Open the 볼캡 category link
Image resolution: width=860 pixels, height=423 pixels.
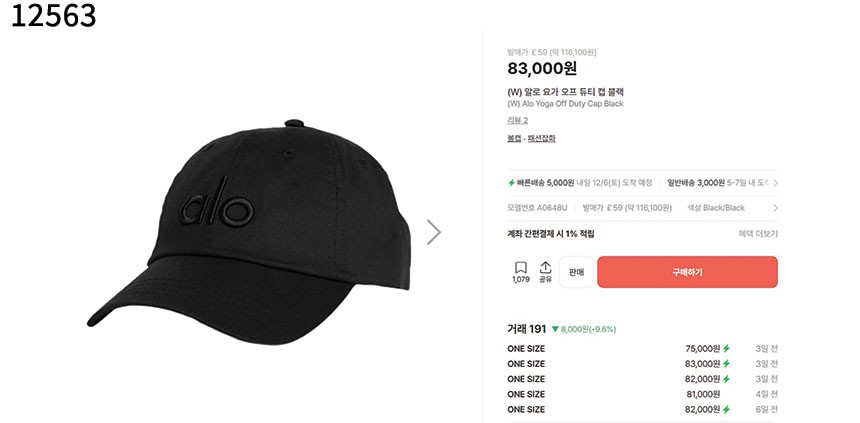tap(514, 138)
